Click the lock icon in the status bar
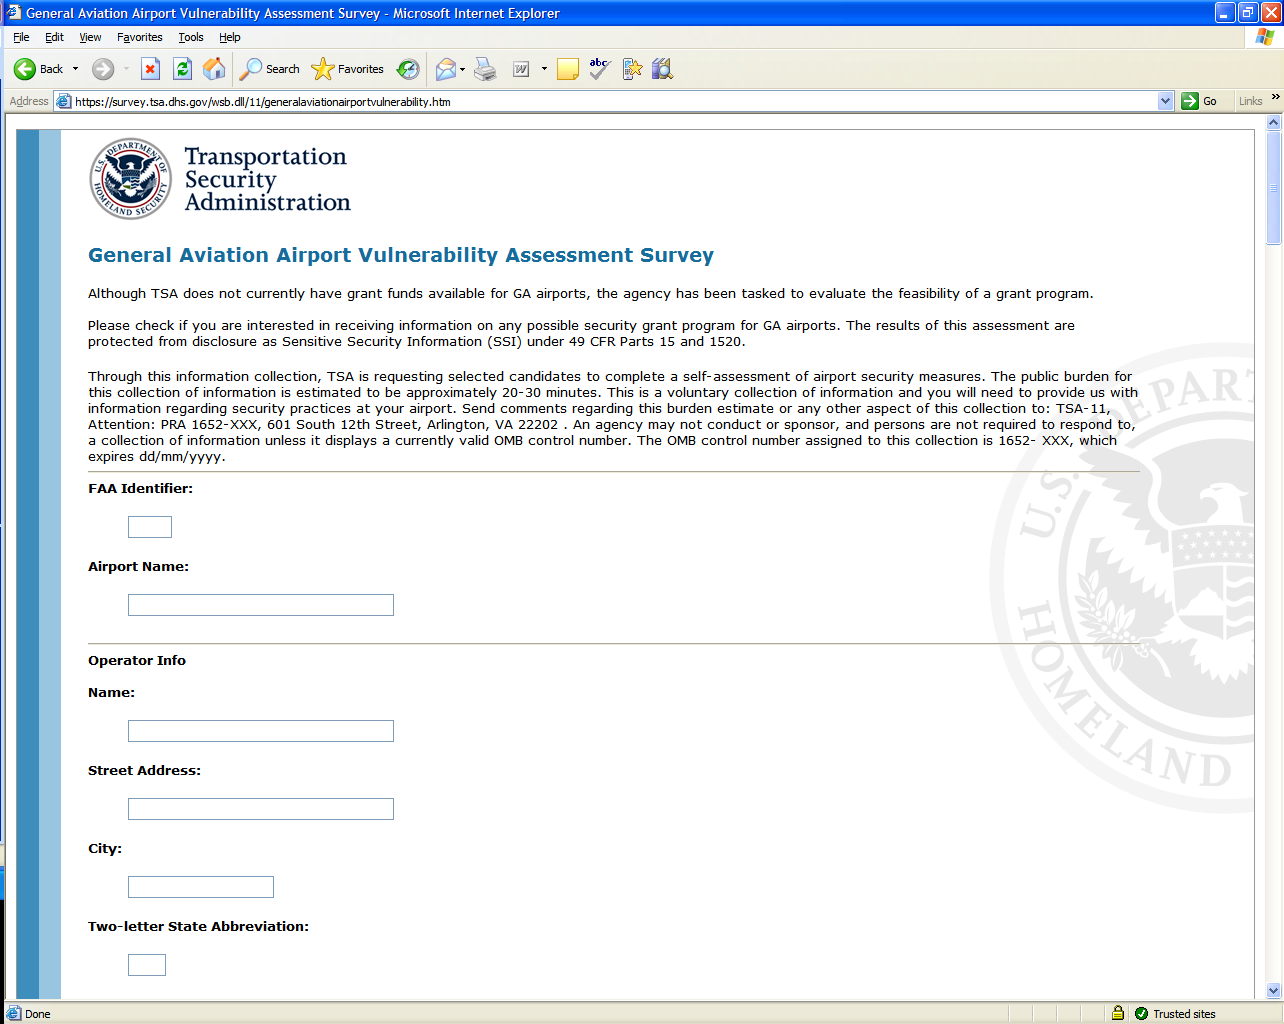Screen dimensions: 1284x1024 [1118, 1013]
